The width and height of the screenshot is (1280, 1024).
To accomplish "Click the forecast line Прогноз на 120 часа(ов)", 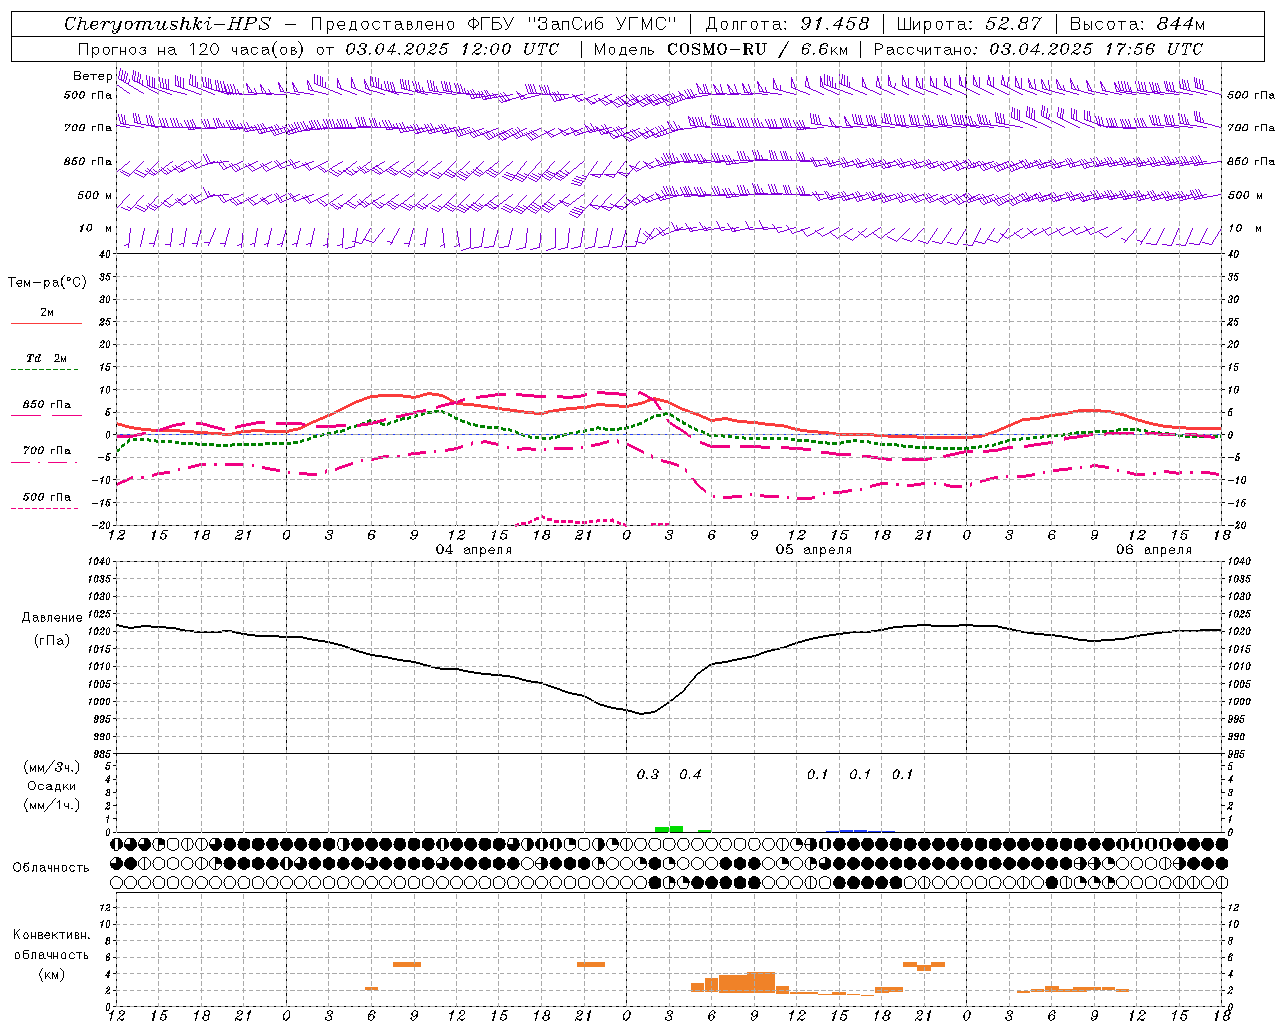I will [x=192, y=48].
